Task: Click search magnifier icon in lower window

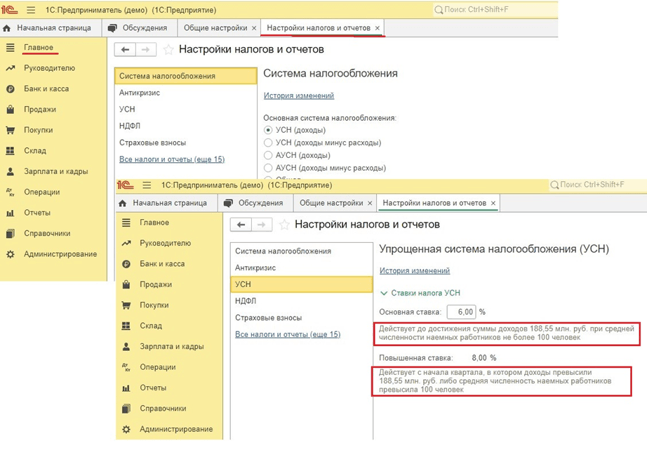Action: [x=554, y=185]
